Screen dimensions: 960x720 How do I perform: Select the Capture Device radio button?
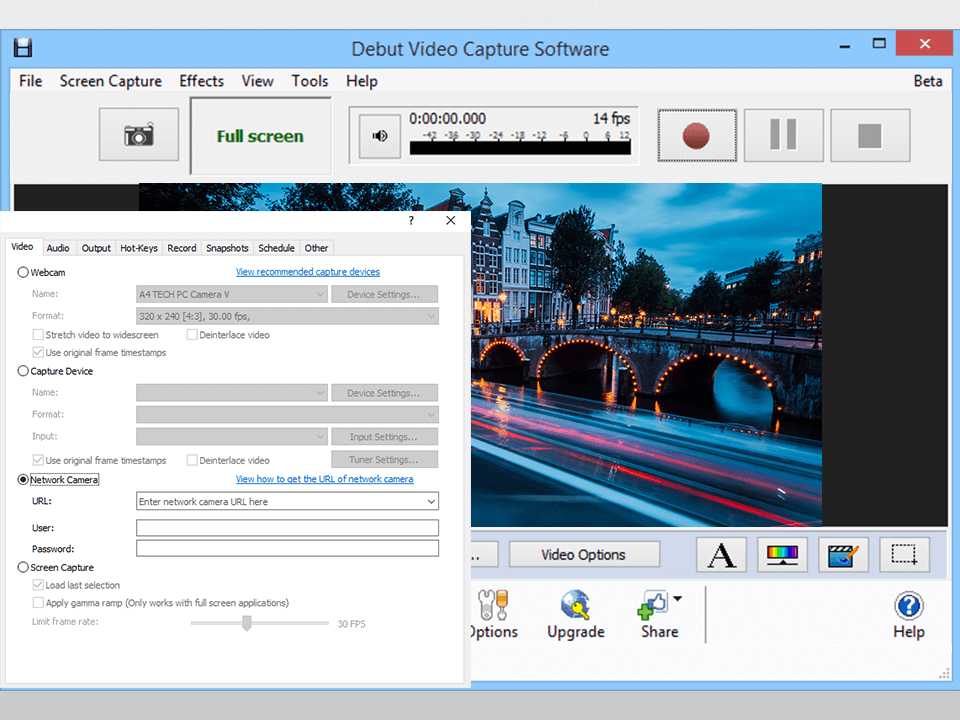coord(23,371)
